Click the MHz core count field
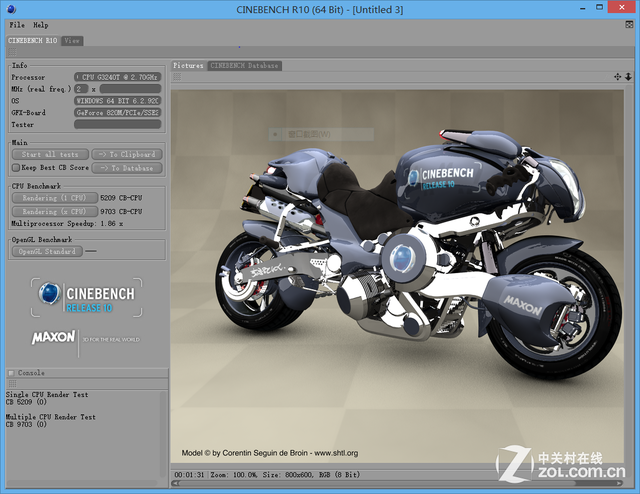 click(81, 89)
